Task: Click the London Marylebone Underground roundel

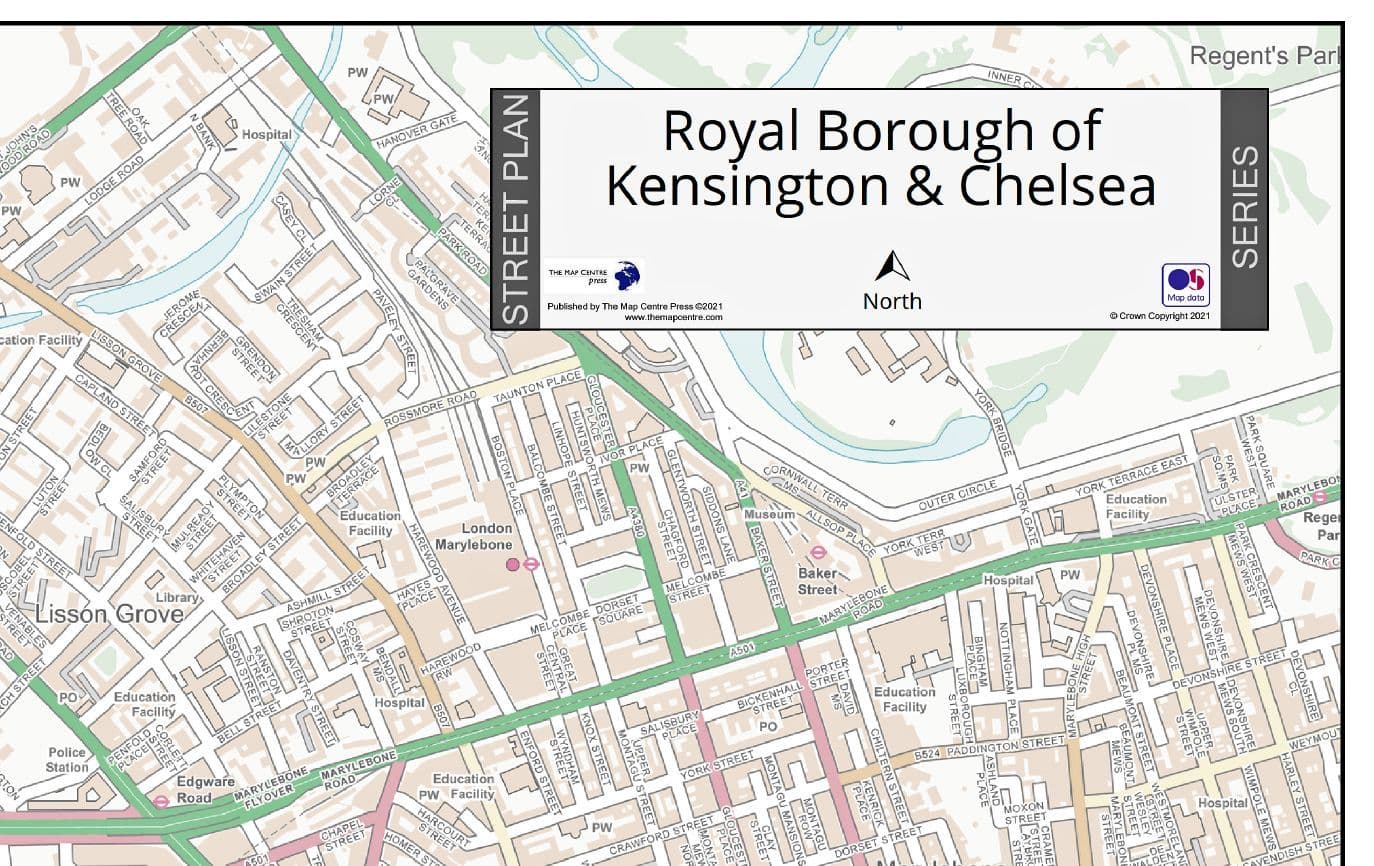Action: 532,564
